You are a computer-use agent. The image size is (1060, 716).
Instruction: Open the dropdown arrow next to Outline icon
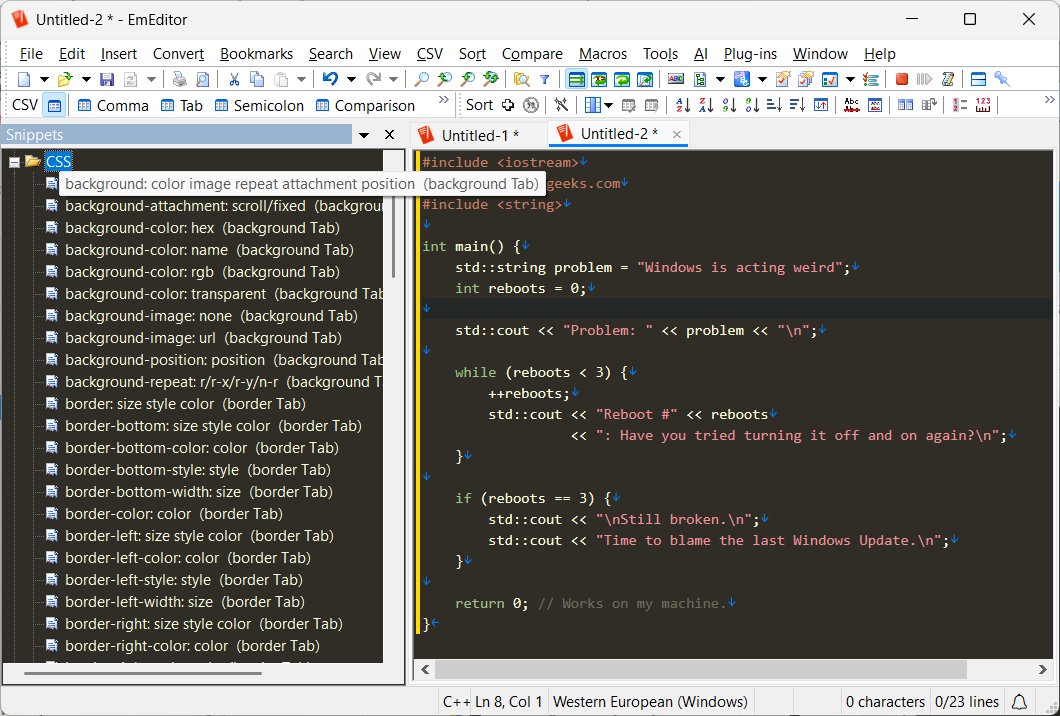(720, 79)
